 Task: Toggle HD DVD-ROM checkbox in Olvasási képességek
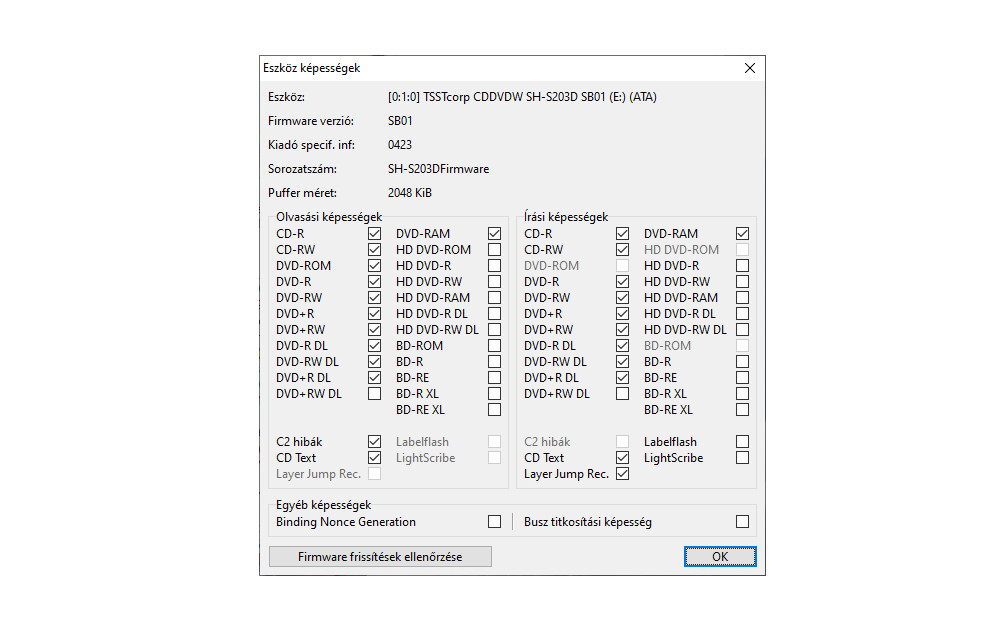click(494, 250)
